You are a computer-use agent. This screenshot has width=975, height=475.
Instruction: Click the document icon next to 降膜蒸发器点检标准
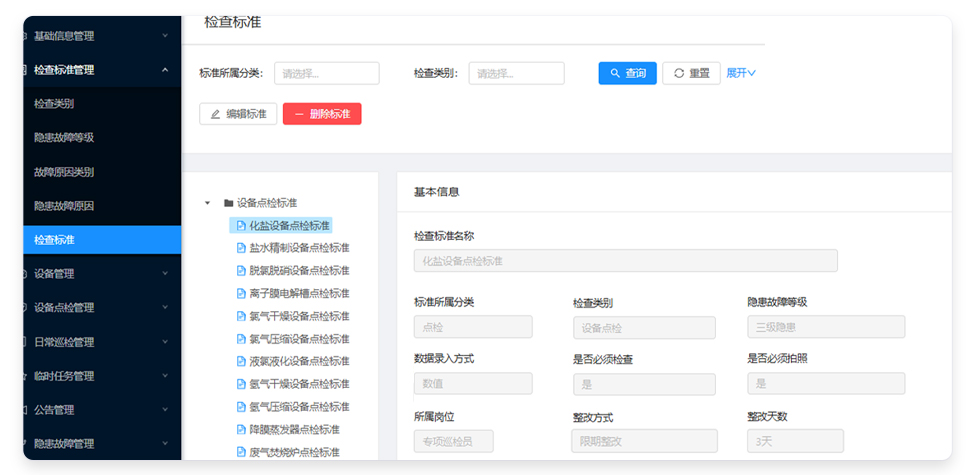click(240, 429)
